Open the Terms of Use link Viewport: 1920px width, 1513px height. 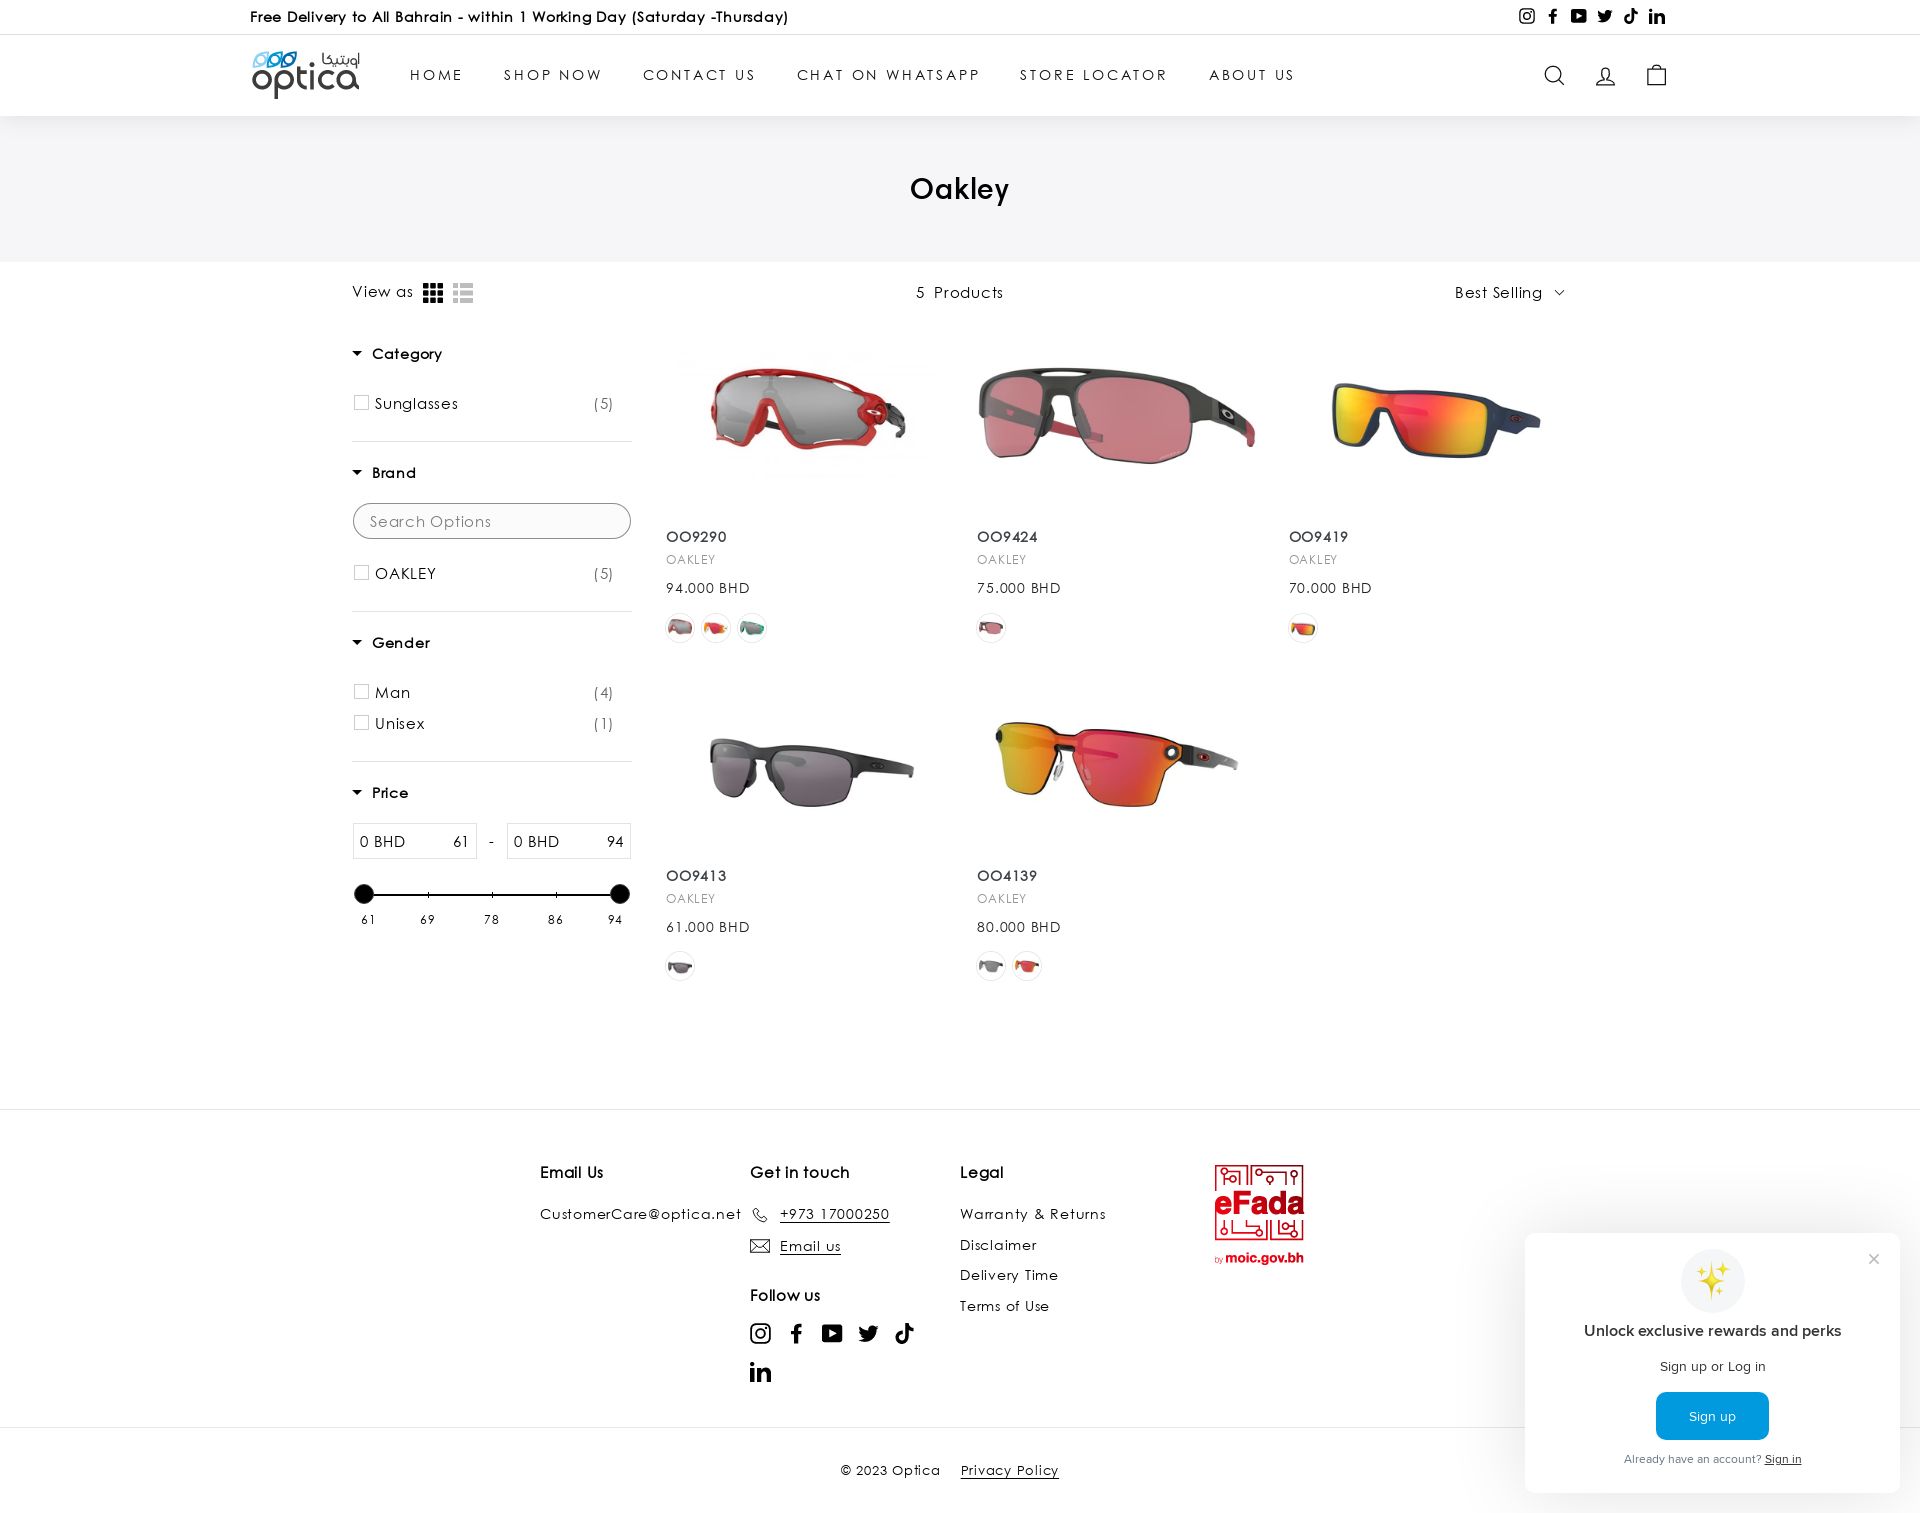(1004, 1306)
